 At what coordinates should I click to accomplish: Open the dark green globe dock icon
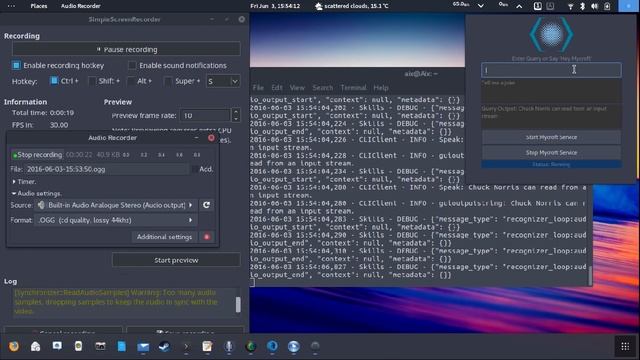click(251, 347)
